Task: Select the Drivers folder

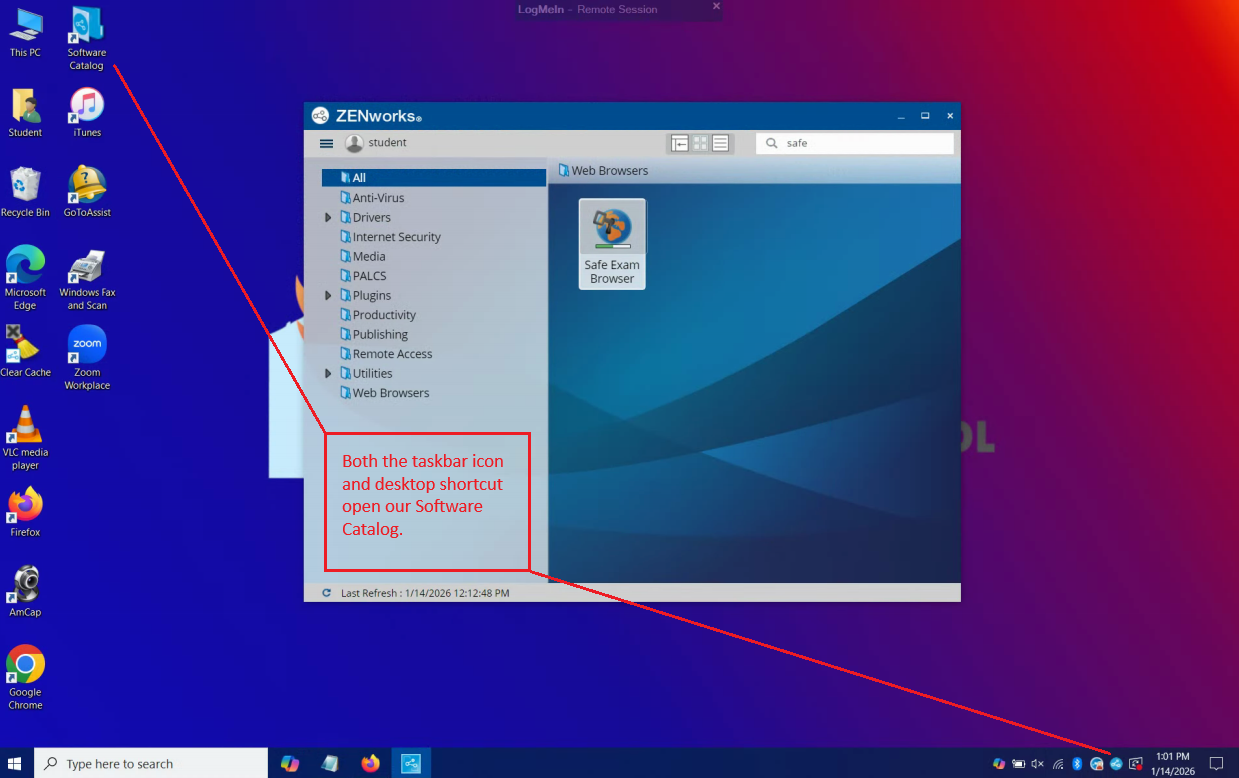Action: coord(365,217)
